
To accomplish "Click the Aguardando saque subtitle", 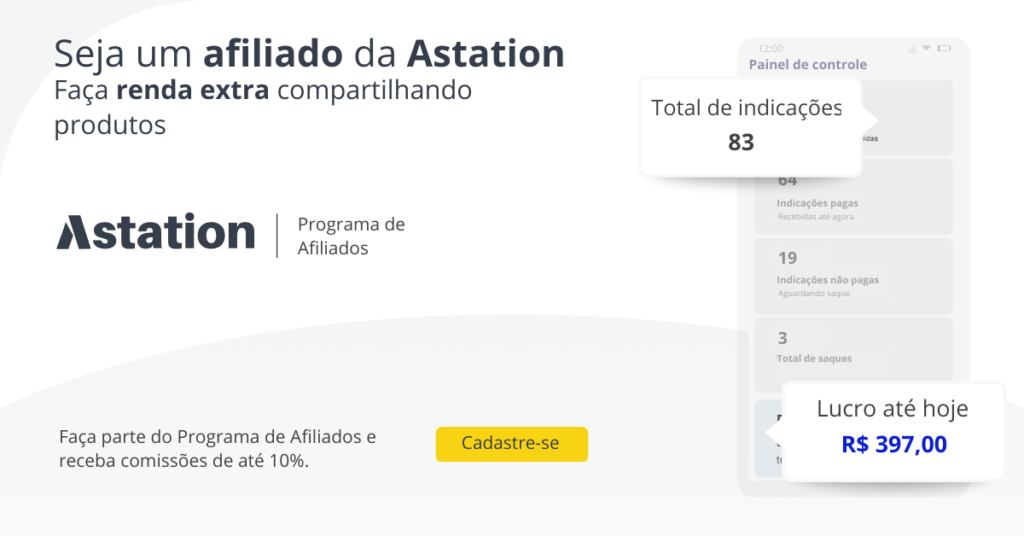I will point(814,294).
